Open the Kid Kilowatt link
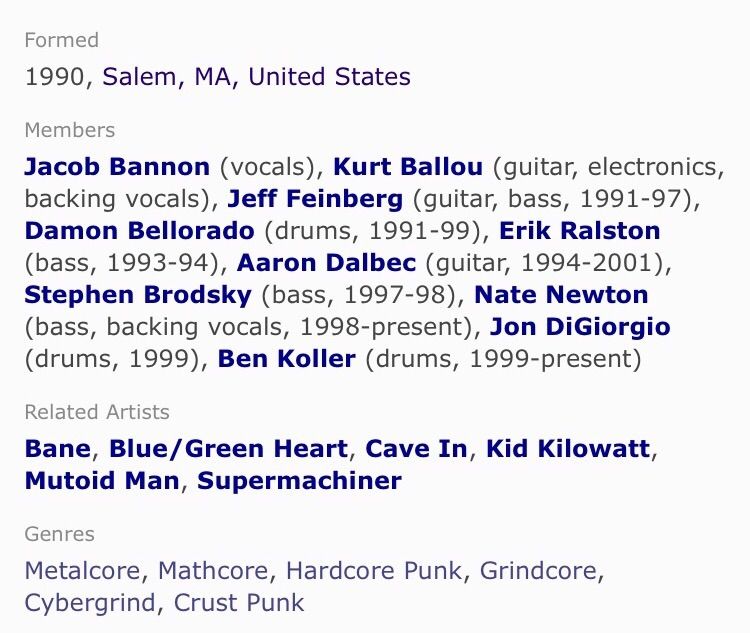The width and height of the screenshot is (750, 633). pyautogui.click(x=568, y=449)
